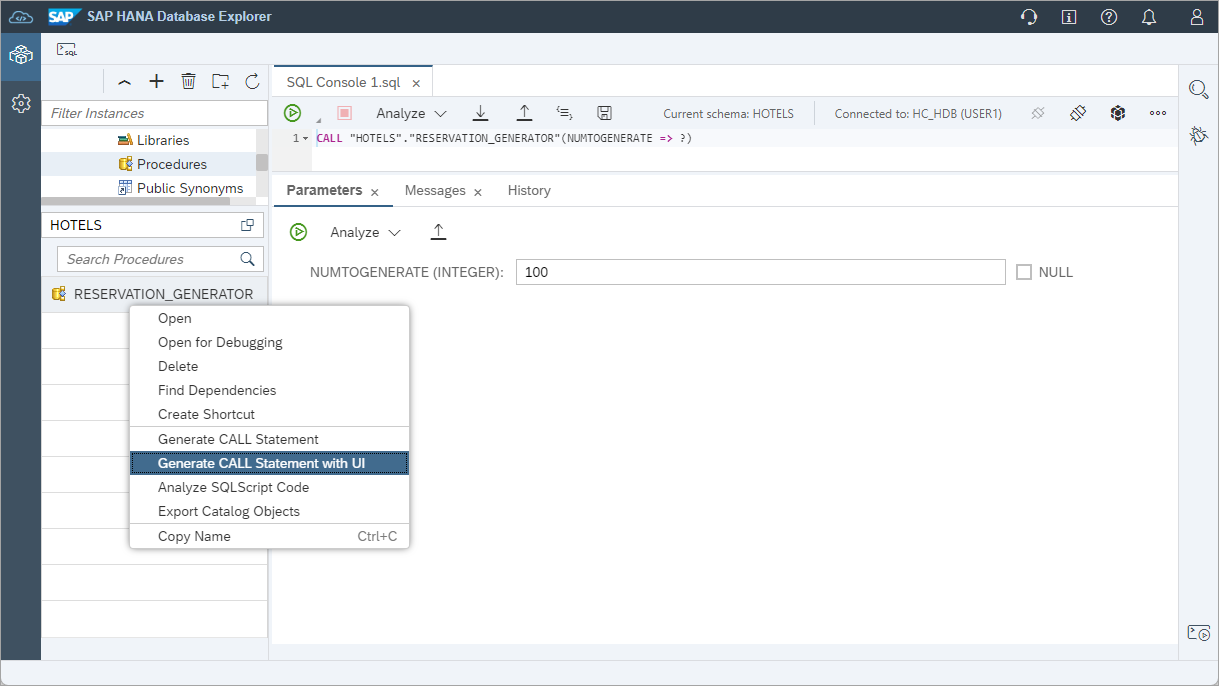Viewport: 1219px width, 686px height.
Task: Refresh the instance list
Action: (252, 82)
